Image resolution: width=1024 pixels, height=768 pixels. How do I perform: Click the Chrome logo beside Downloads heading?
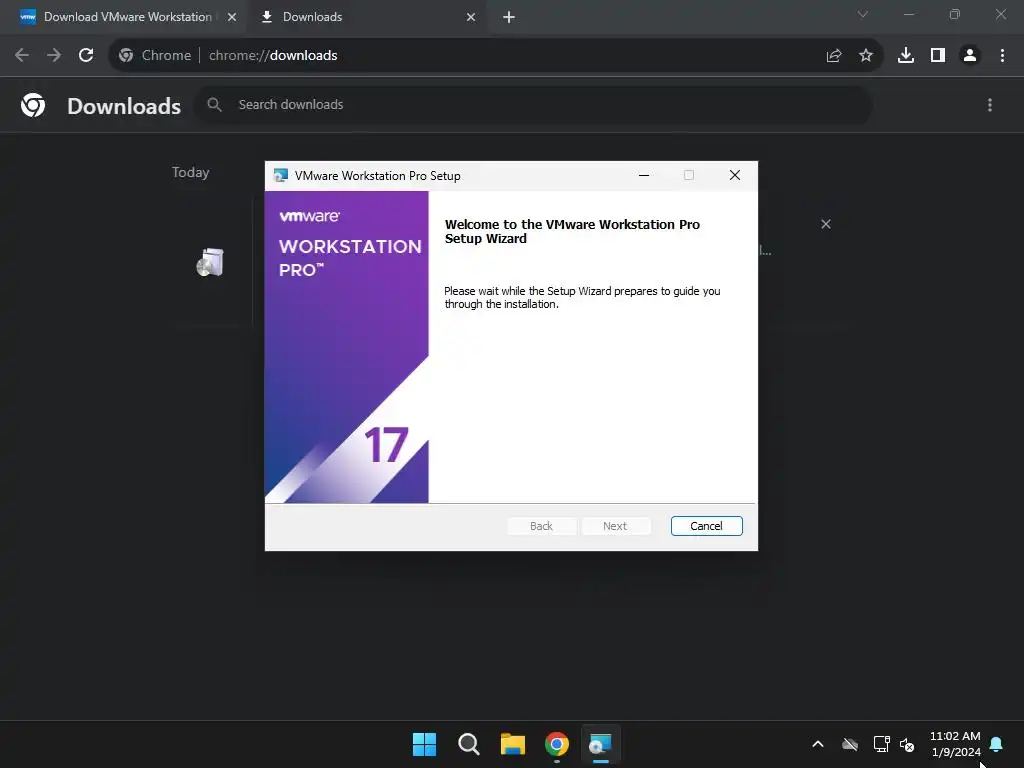(33, 104)
